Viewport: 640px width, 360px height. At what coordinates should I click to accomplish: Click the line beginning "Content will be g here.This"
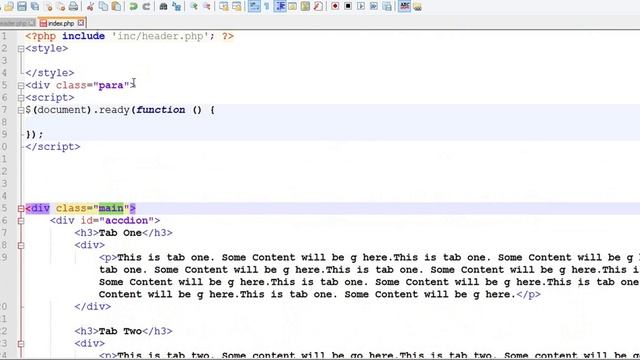(x=320, y=294)
